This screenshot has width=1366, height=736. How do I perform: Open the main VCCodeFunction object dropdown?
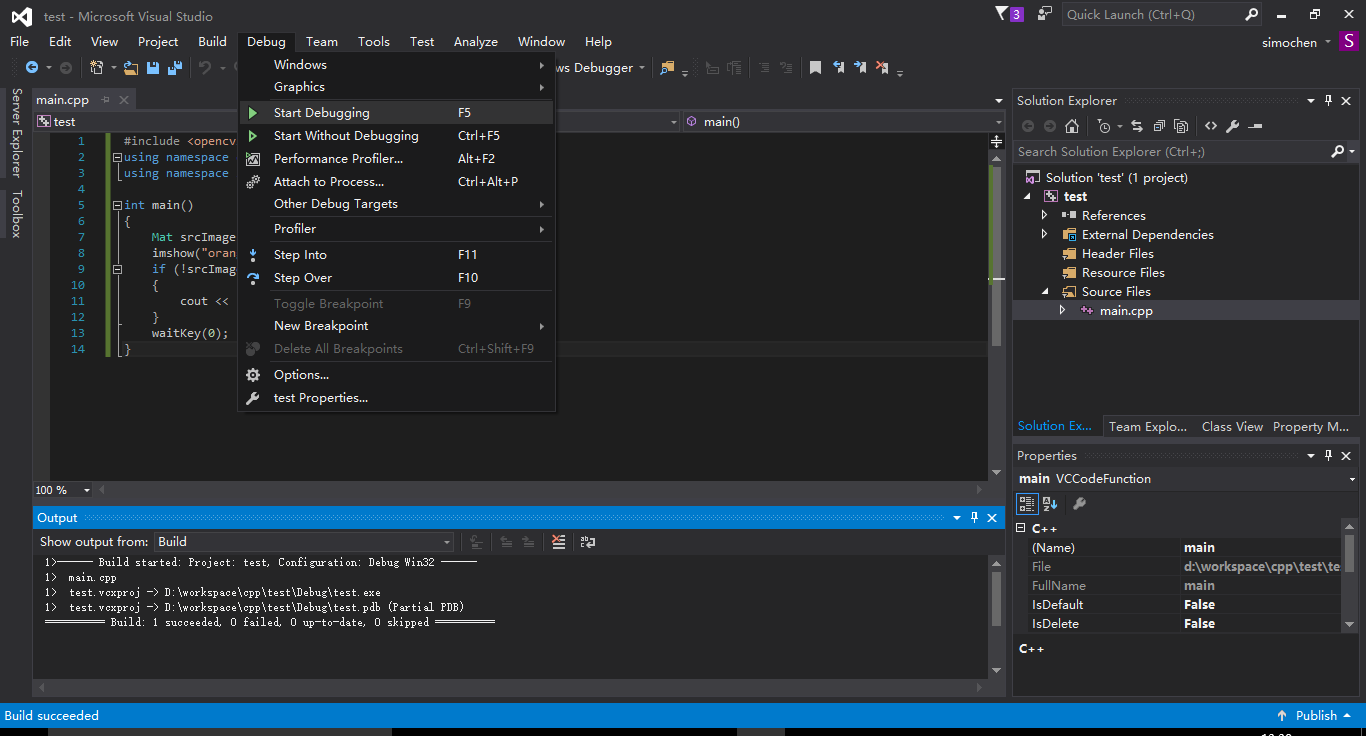pos(1351,479)
